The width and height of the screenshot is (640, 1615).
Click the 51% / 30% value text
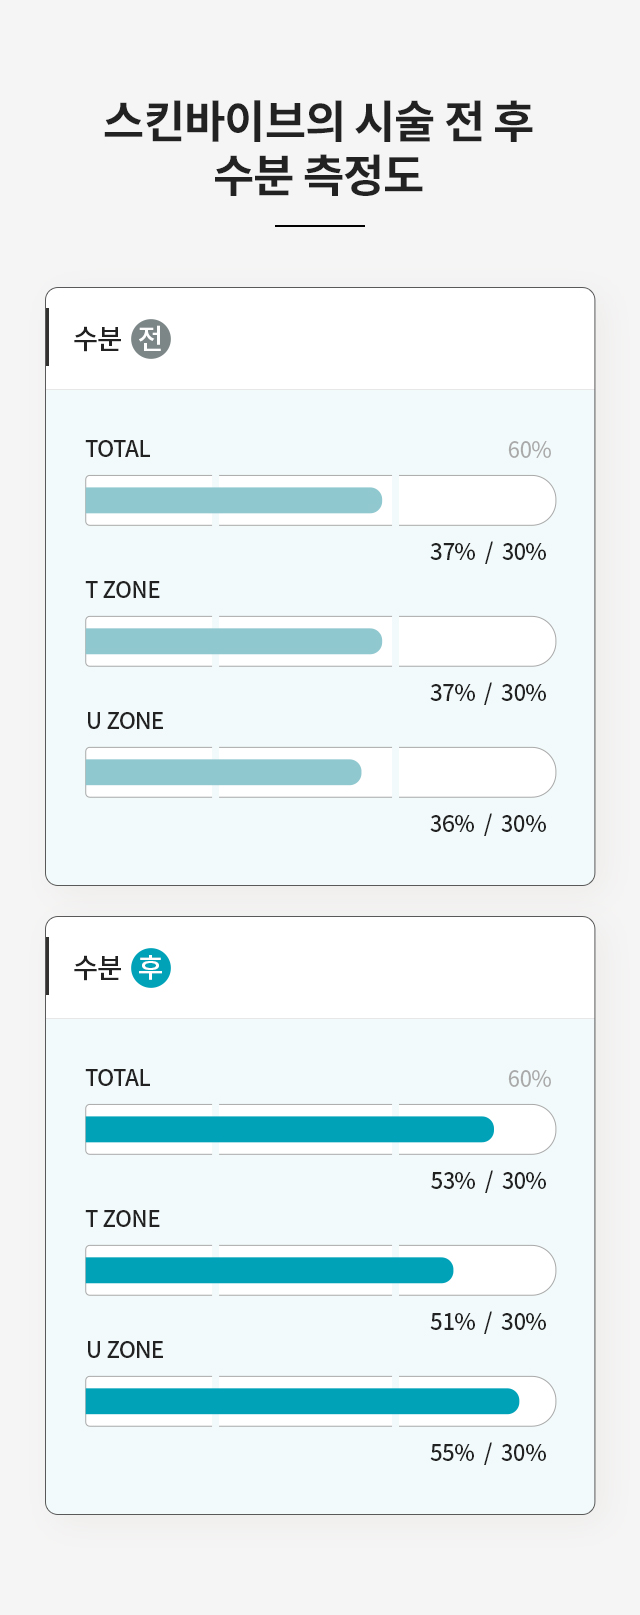tap(488, 1322)
